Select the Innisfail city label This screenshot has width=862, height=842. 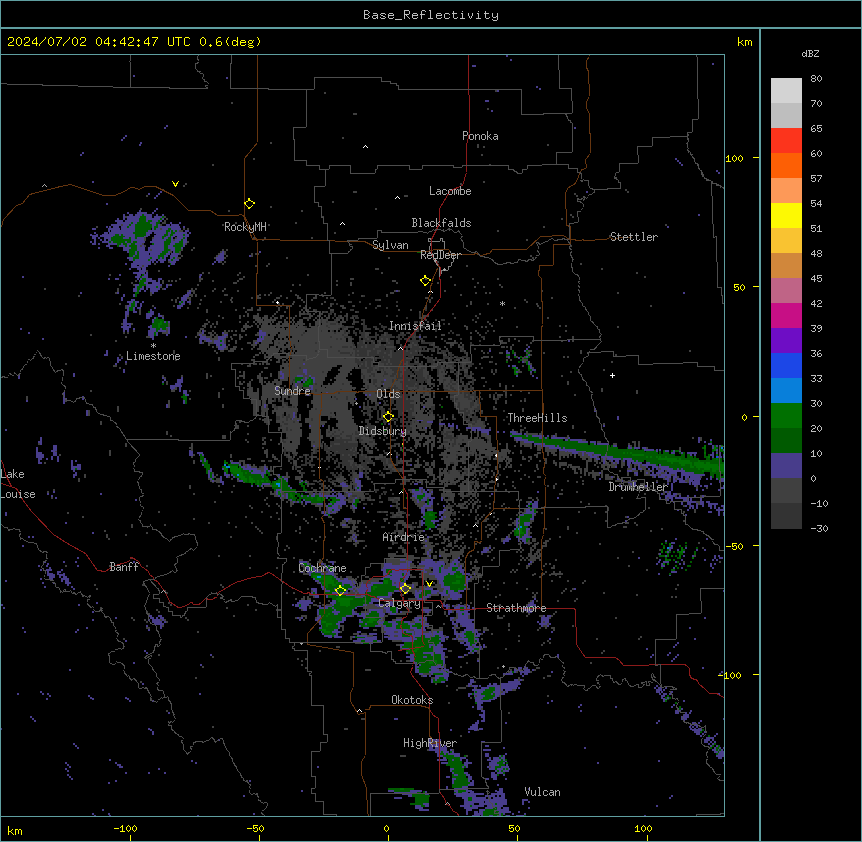(x=415, y=326)
